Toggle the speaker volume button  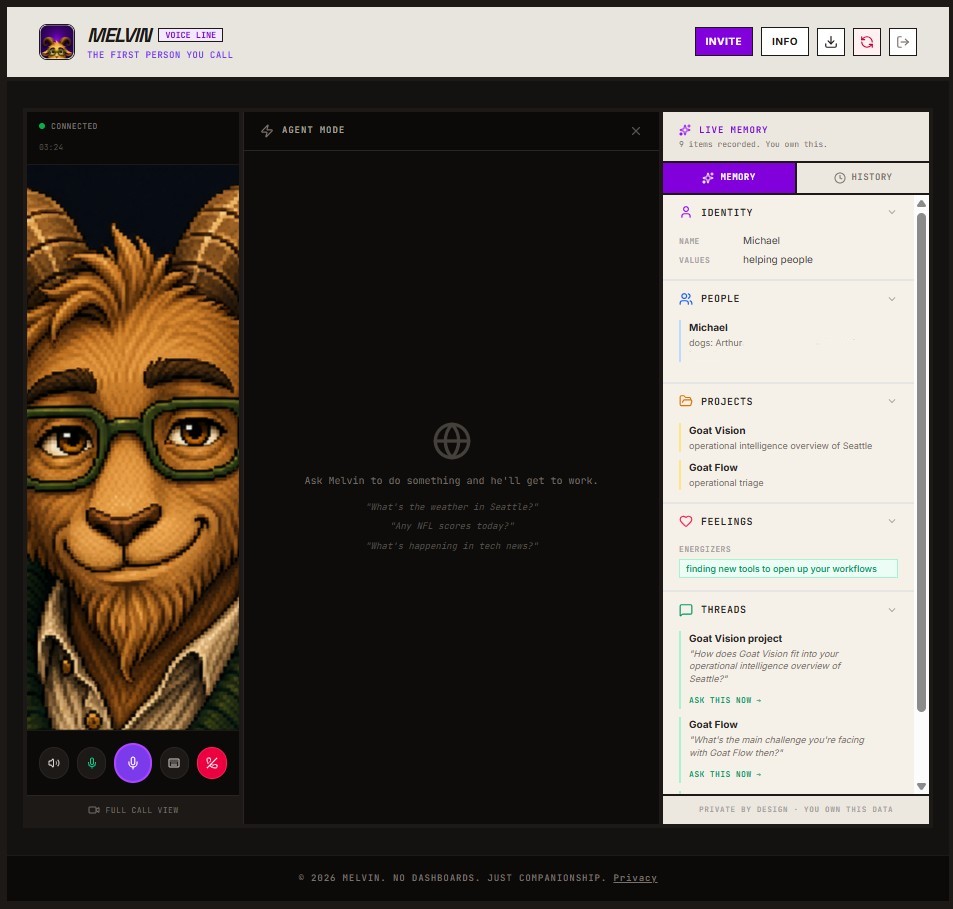coord(54,763)
